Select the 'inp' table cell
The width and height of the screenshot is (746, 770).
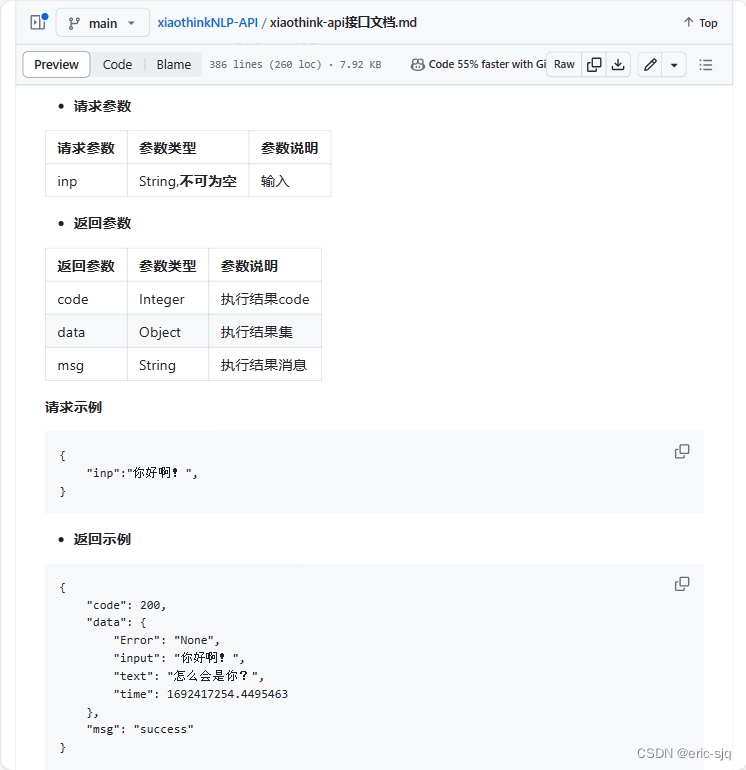[86, 181]
